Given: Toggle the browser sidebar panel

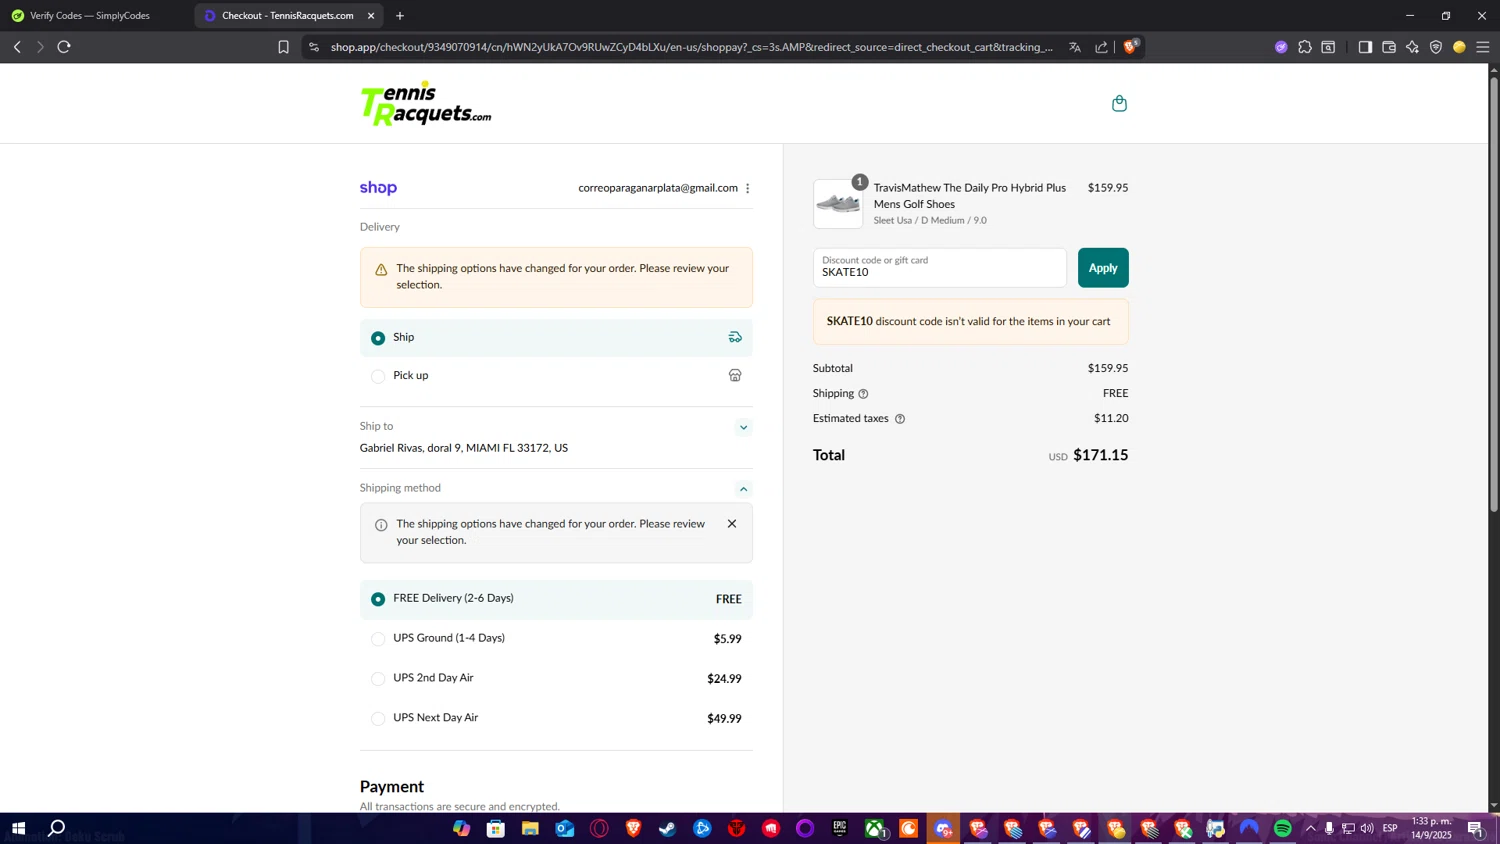Looking at the screenshot, I should tap(1365, 47).
